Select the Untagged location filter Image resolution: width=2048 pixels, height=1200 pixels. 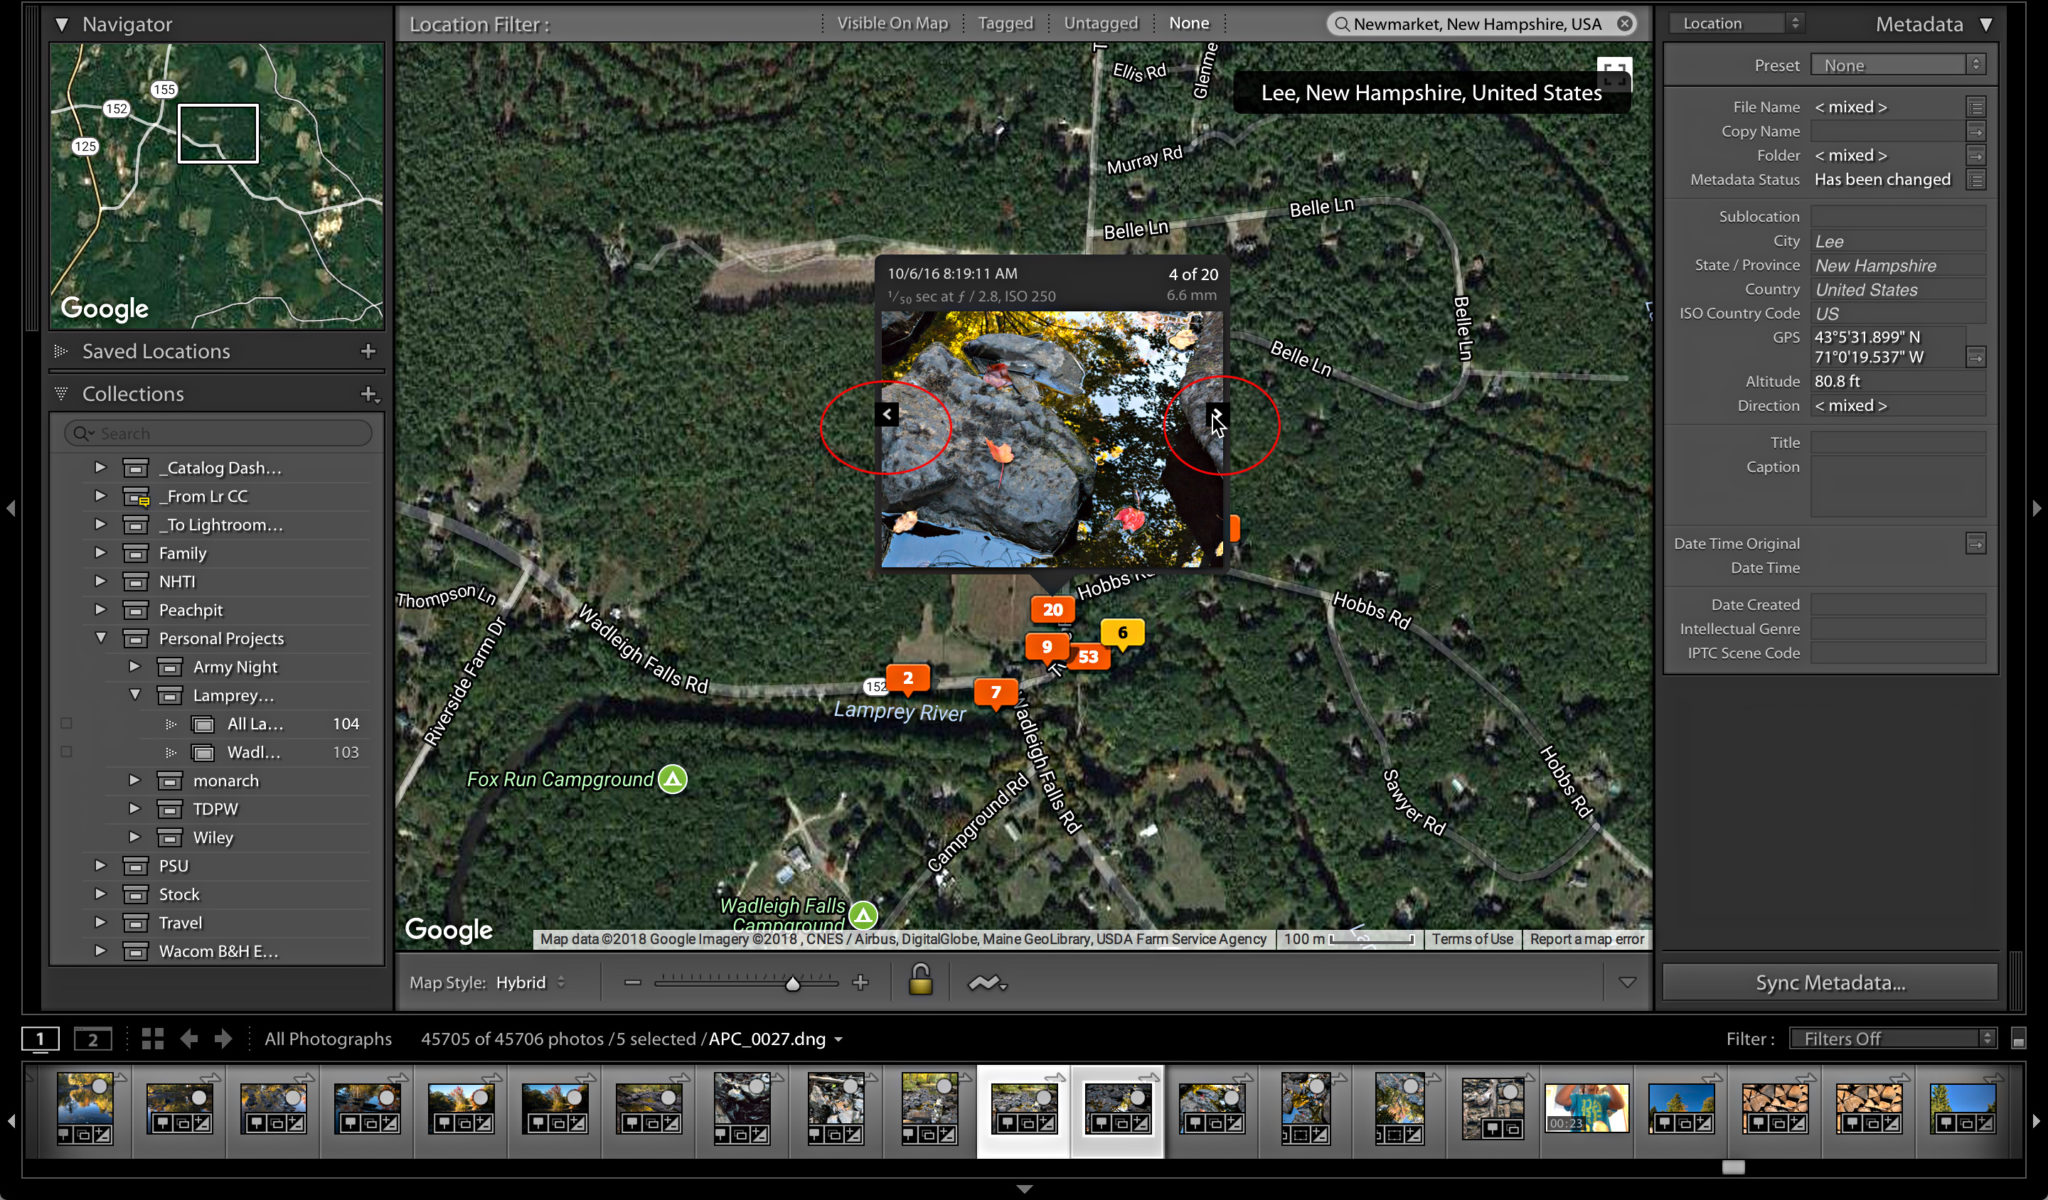coord(1100,23)
